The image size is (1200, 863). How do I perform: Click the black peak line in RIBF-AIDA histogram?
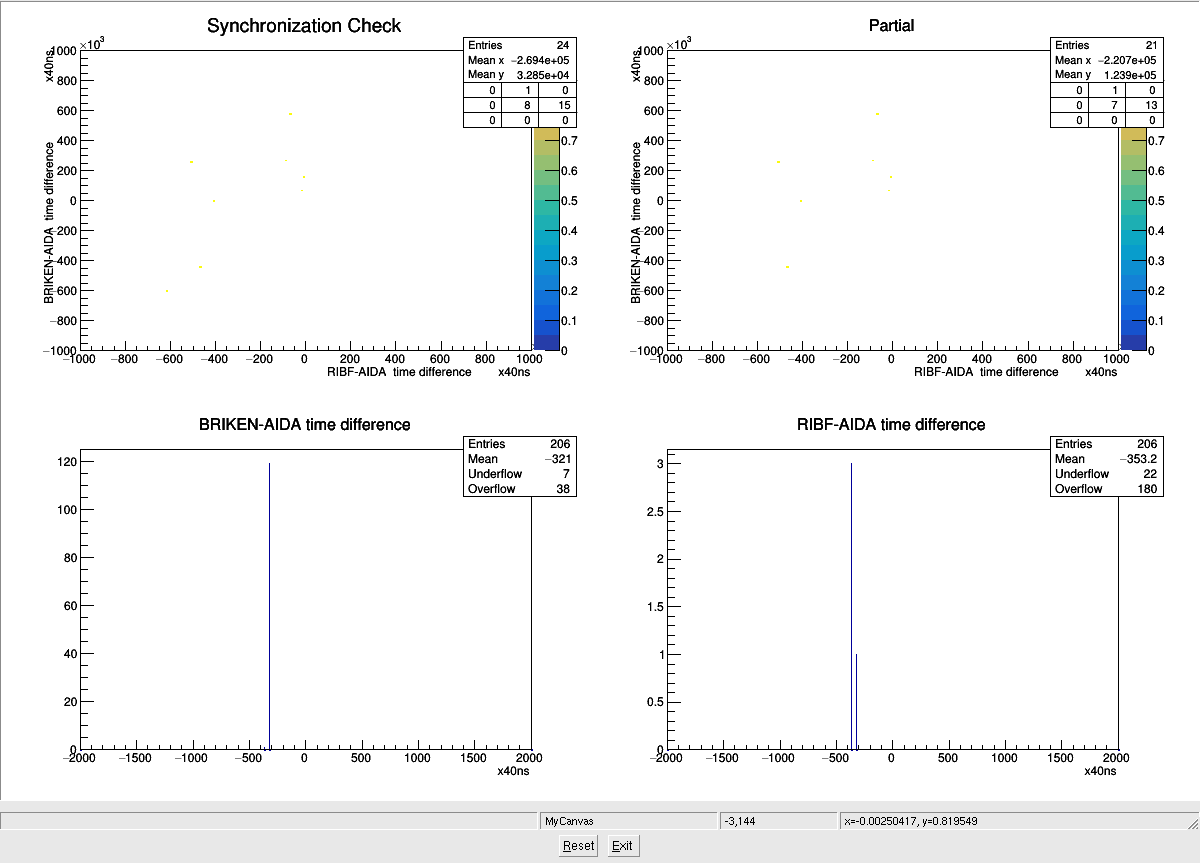pyautogui.click(x=851, y=605)
